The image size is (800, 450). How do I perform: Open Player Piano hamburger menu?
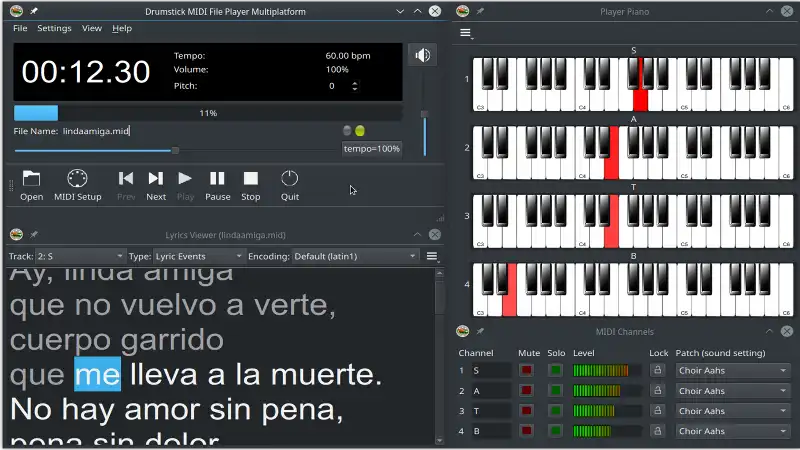[465, 33]
